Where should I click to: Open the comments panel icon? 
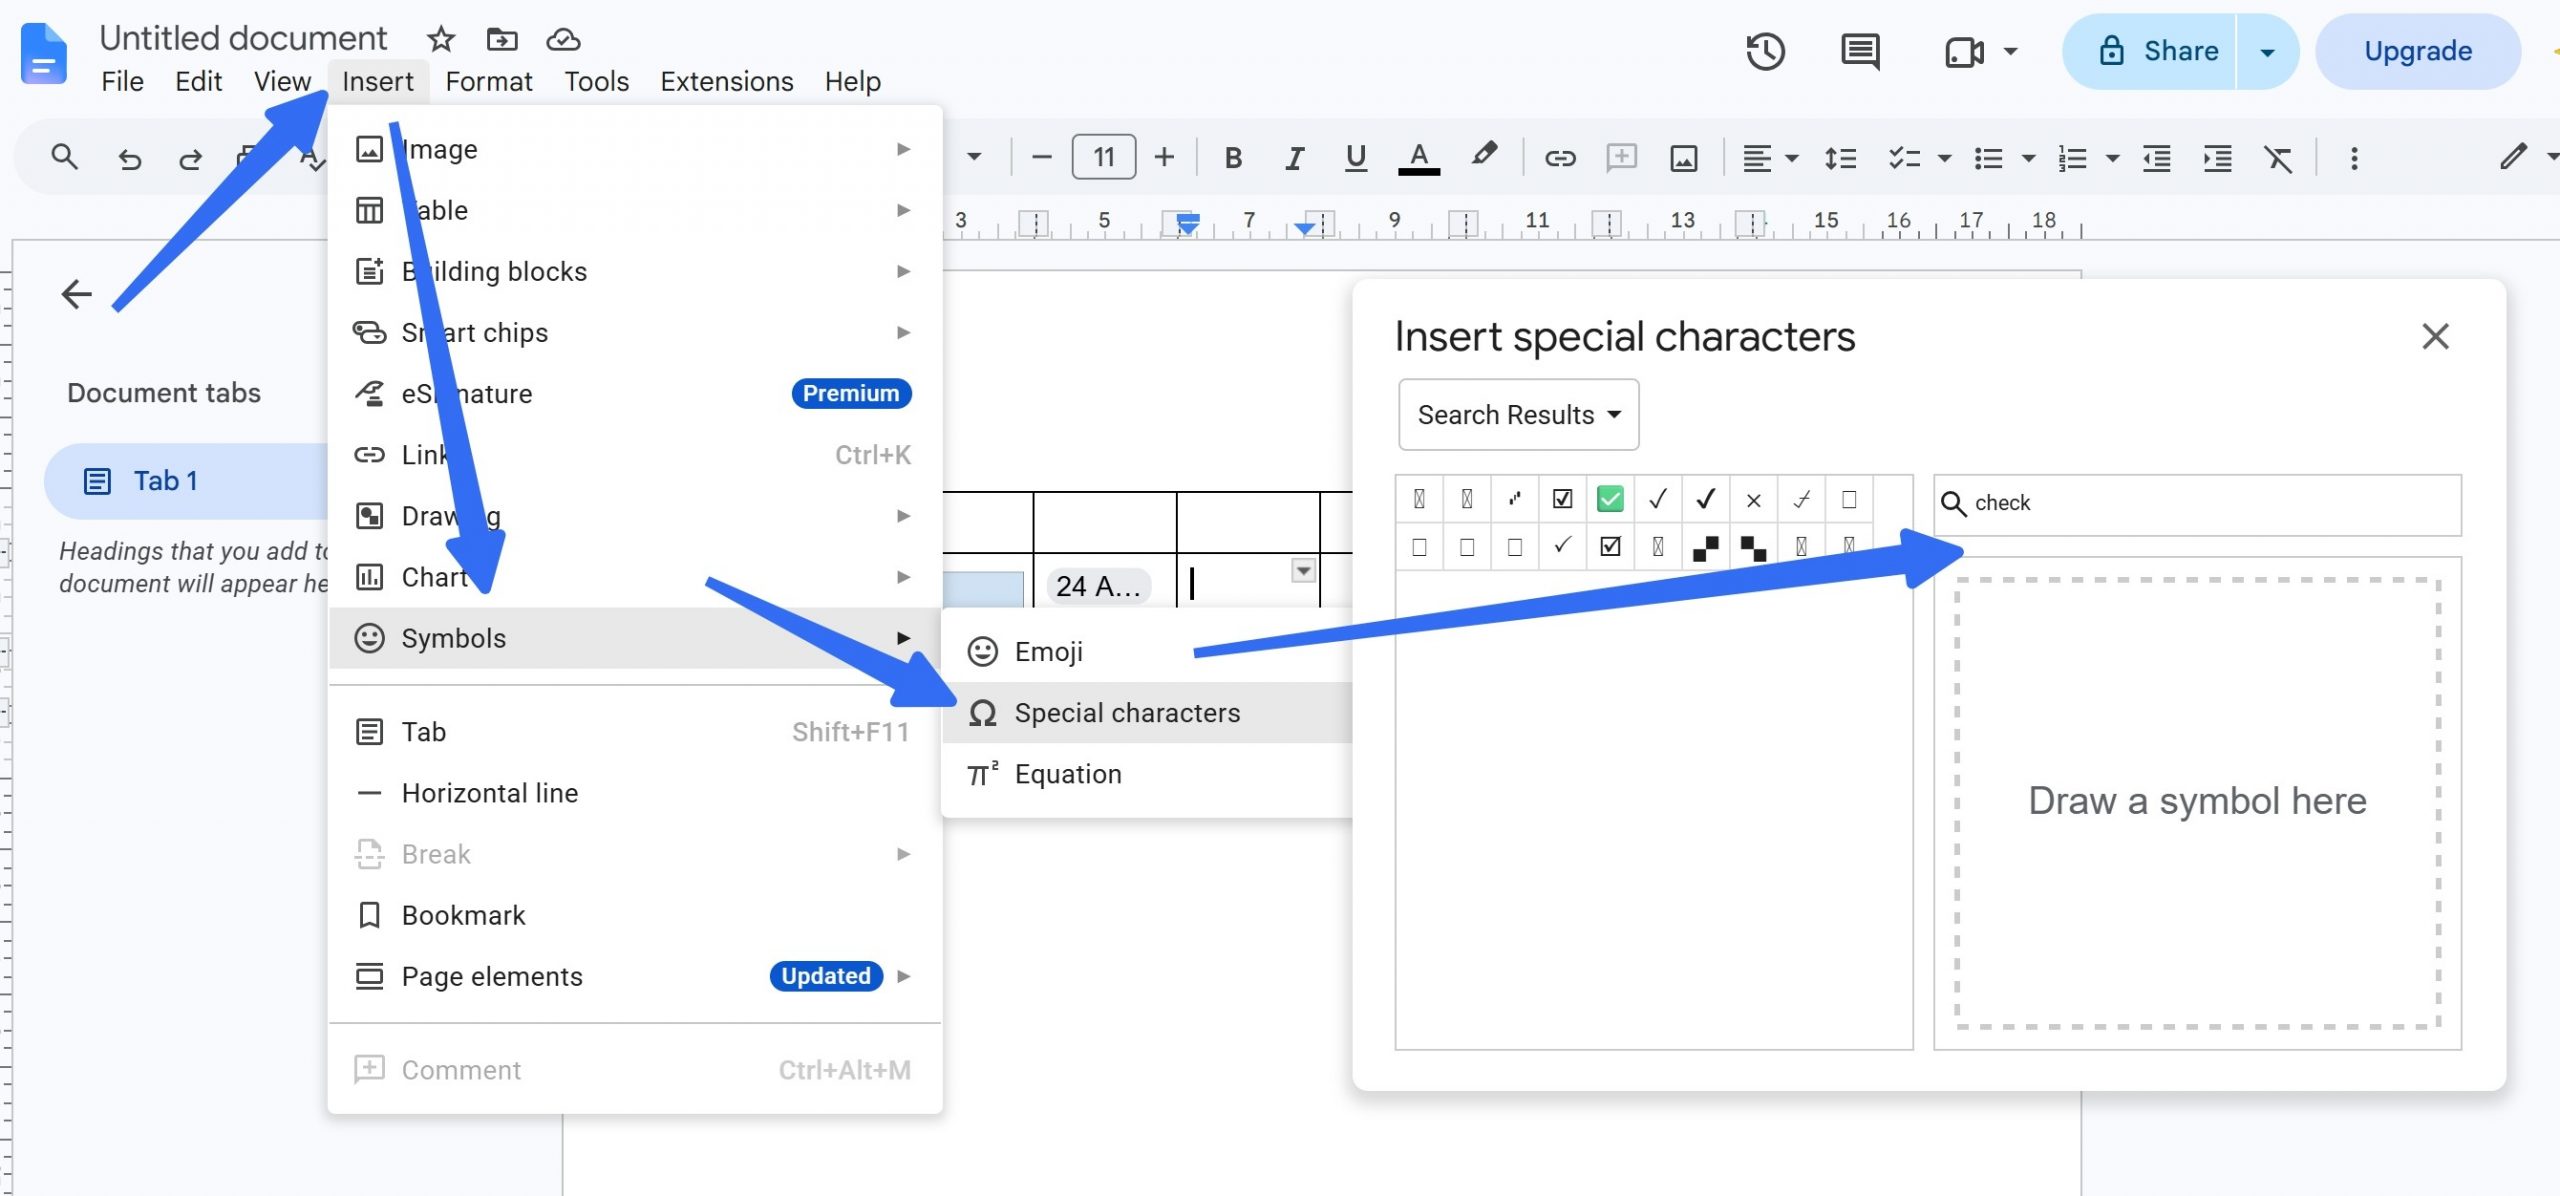[1860, 52]
